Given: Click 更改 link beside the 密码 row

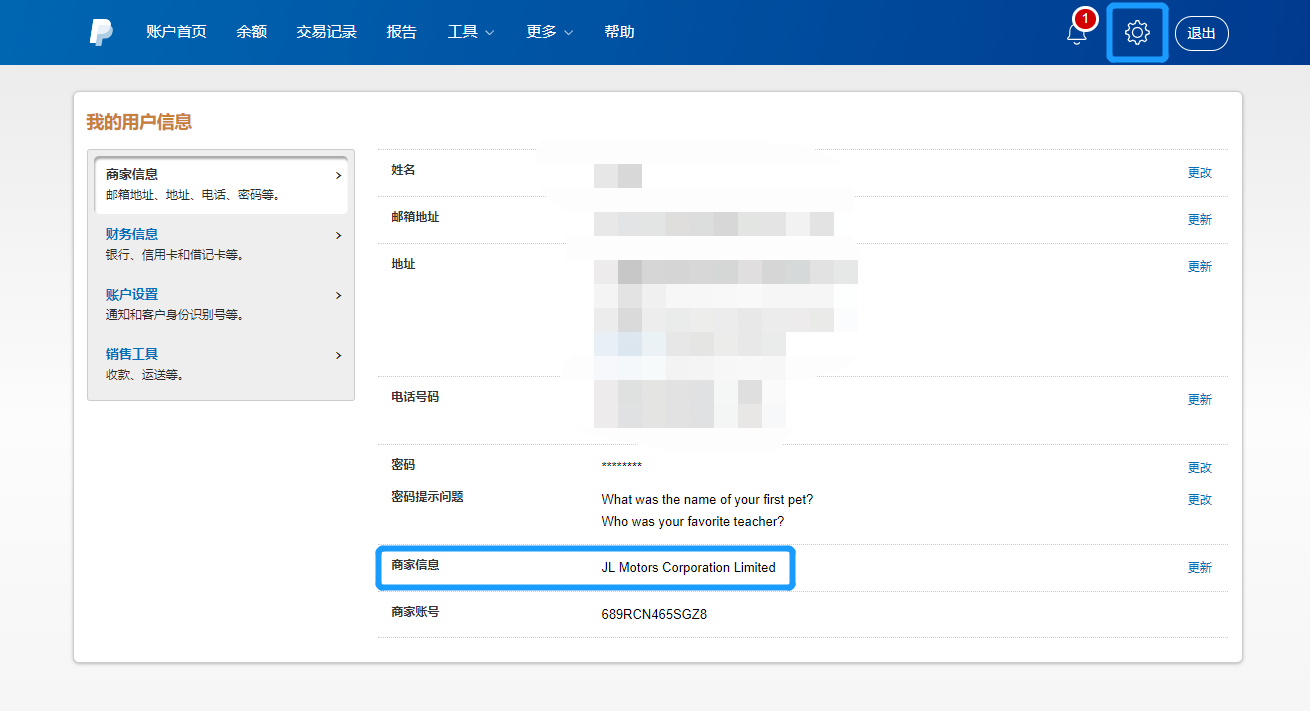Looking at the screenshot, I should (1199, 468).
